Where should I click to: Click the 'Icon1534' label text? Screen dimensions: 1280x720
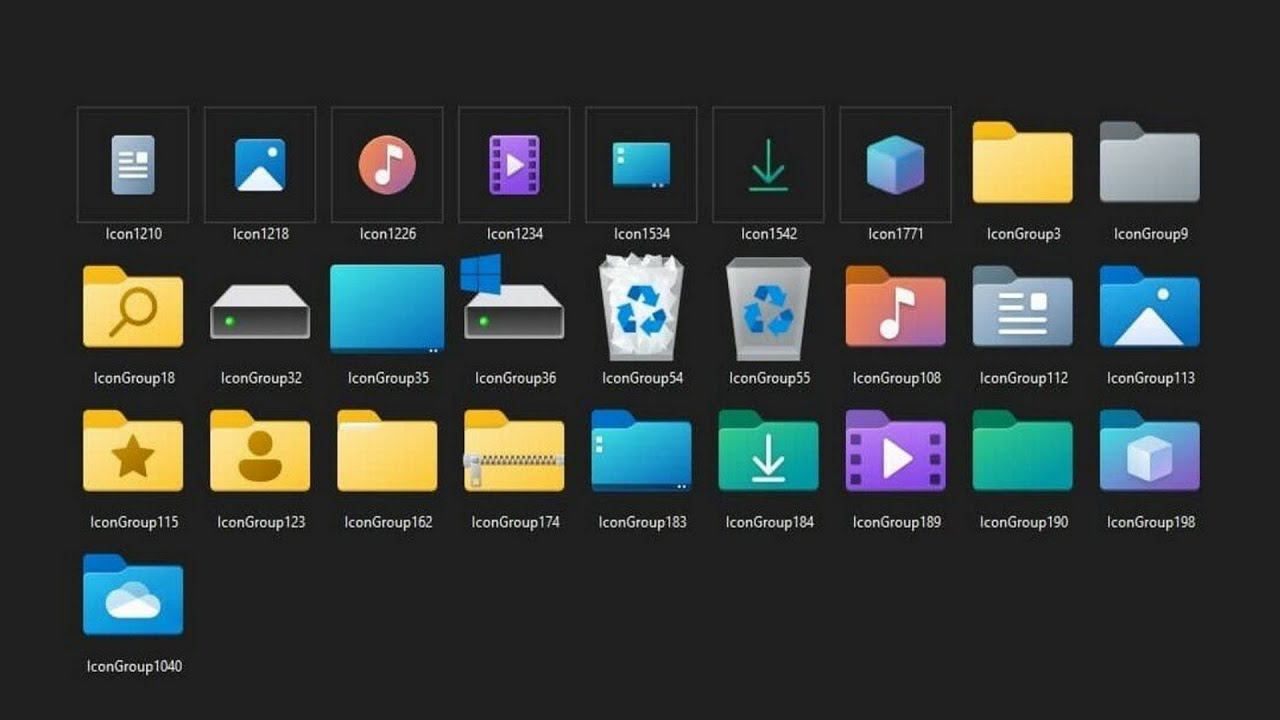pos(641,234)
